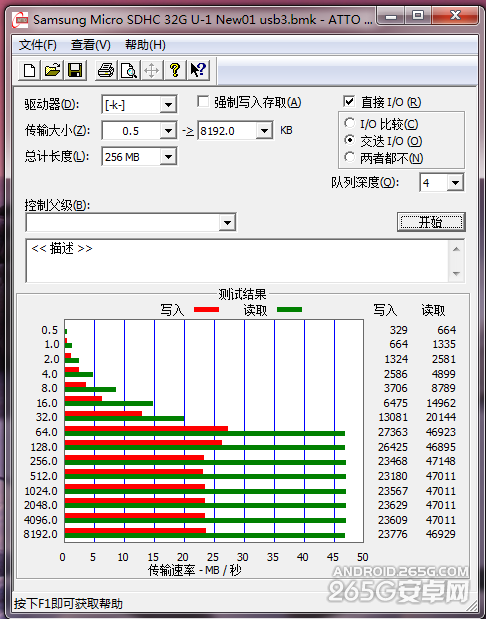This screenshot has width=486, height=619.
Task: Click description box scrollbar down arrow
Action: pyautogui.click(x=457, y=274)
